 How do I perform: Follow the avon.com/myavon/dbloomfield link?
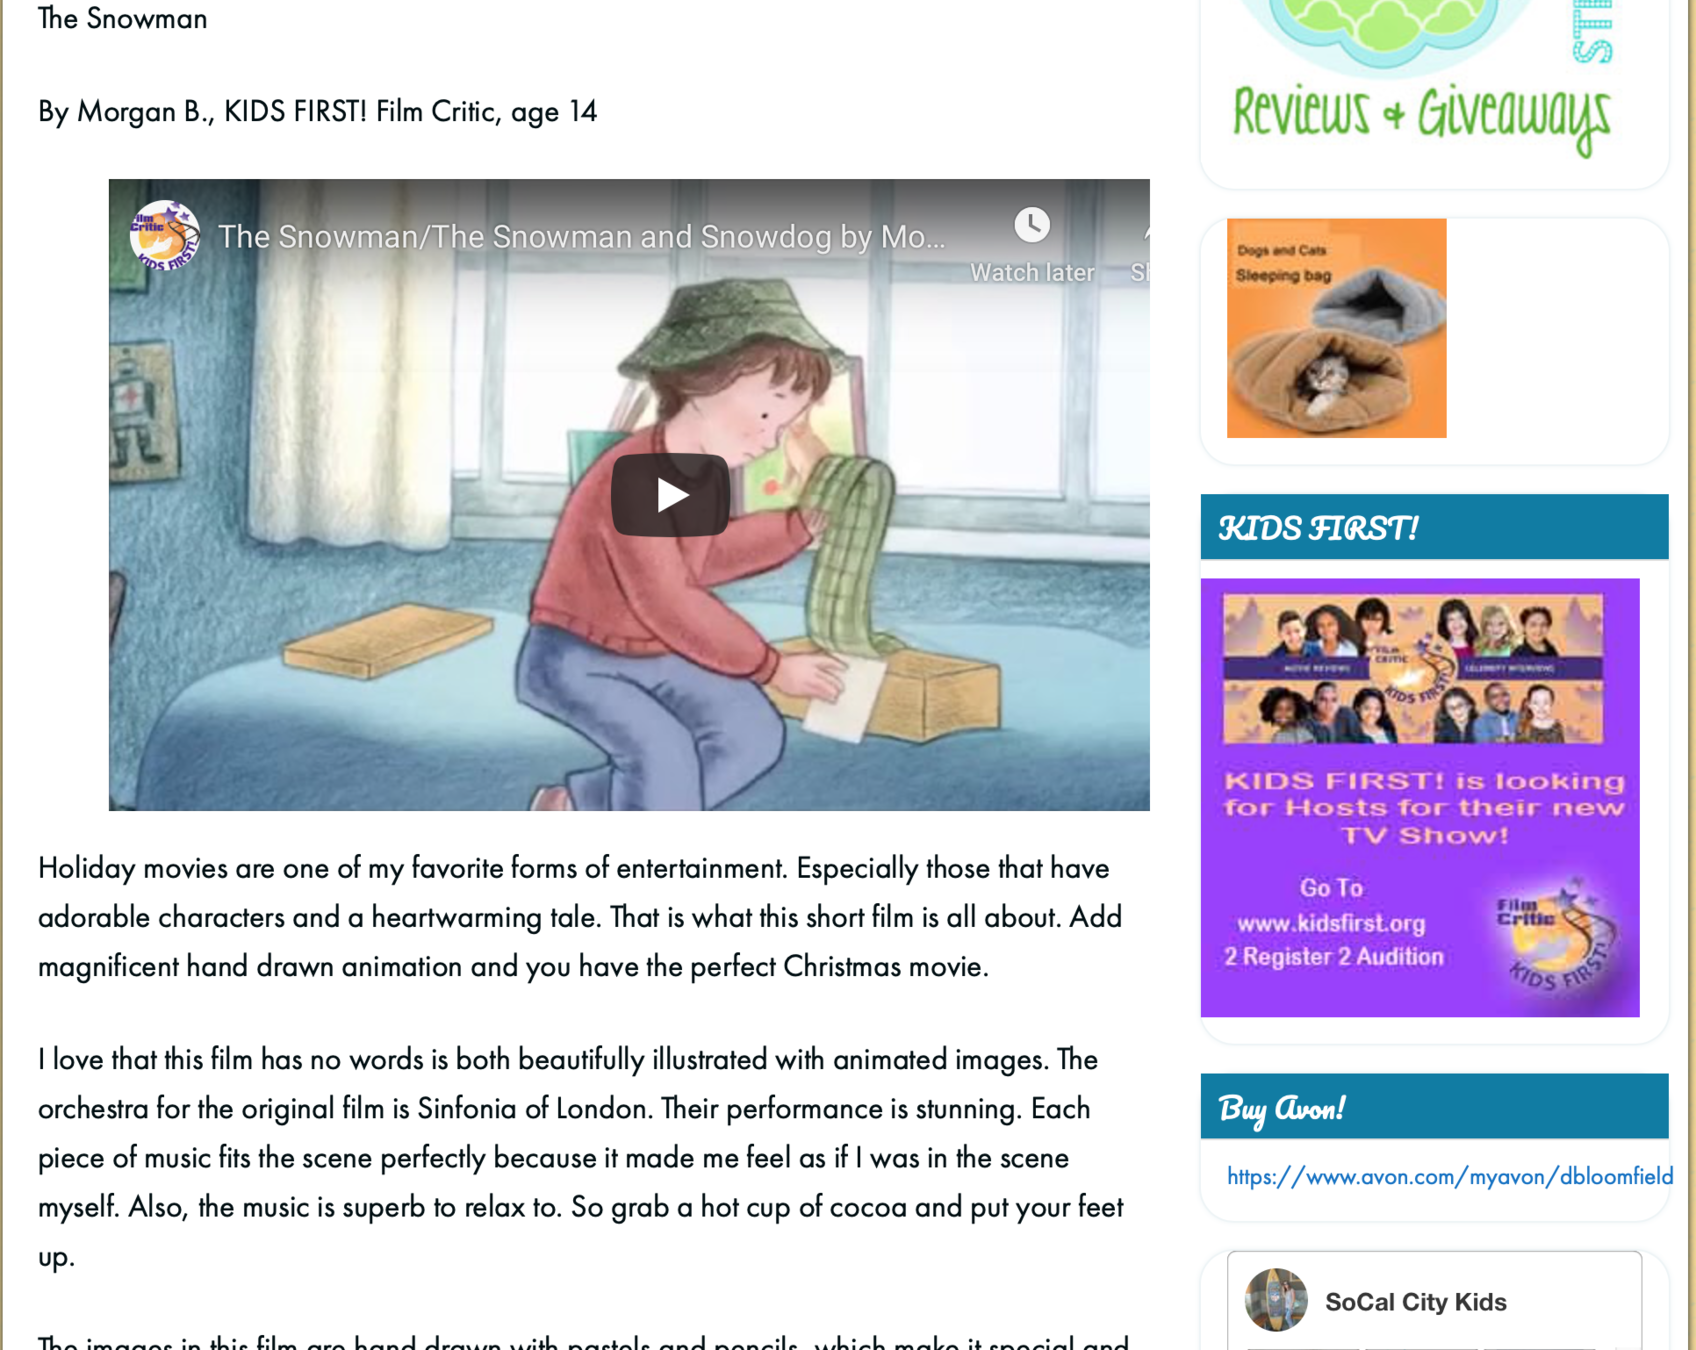click(x=1449, y=1176)
